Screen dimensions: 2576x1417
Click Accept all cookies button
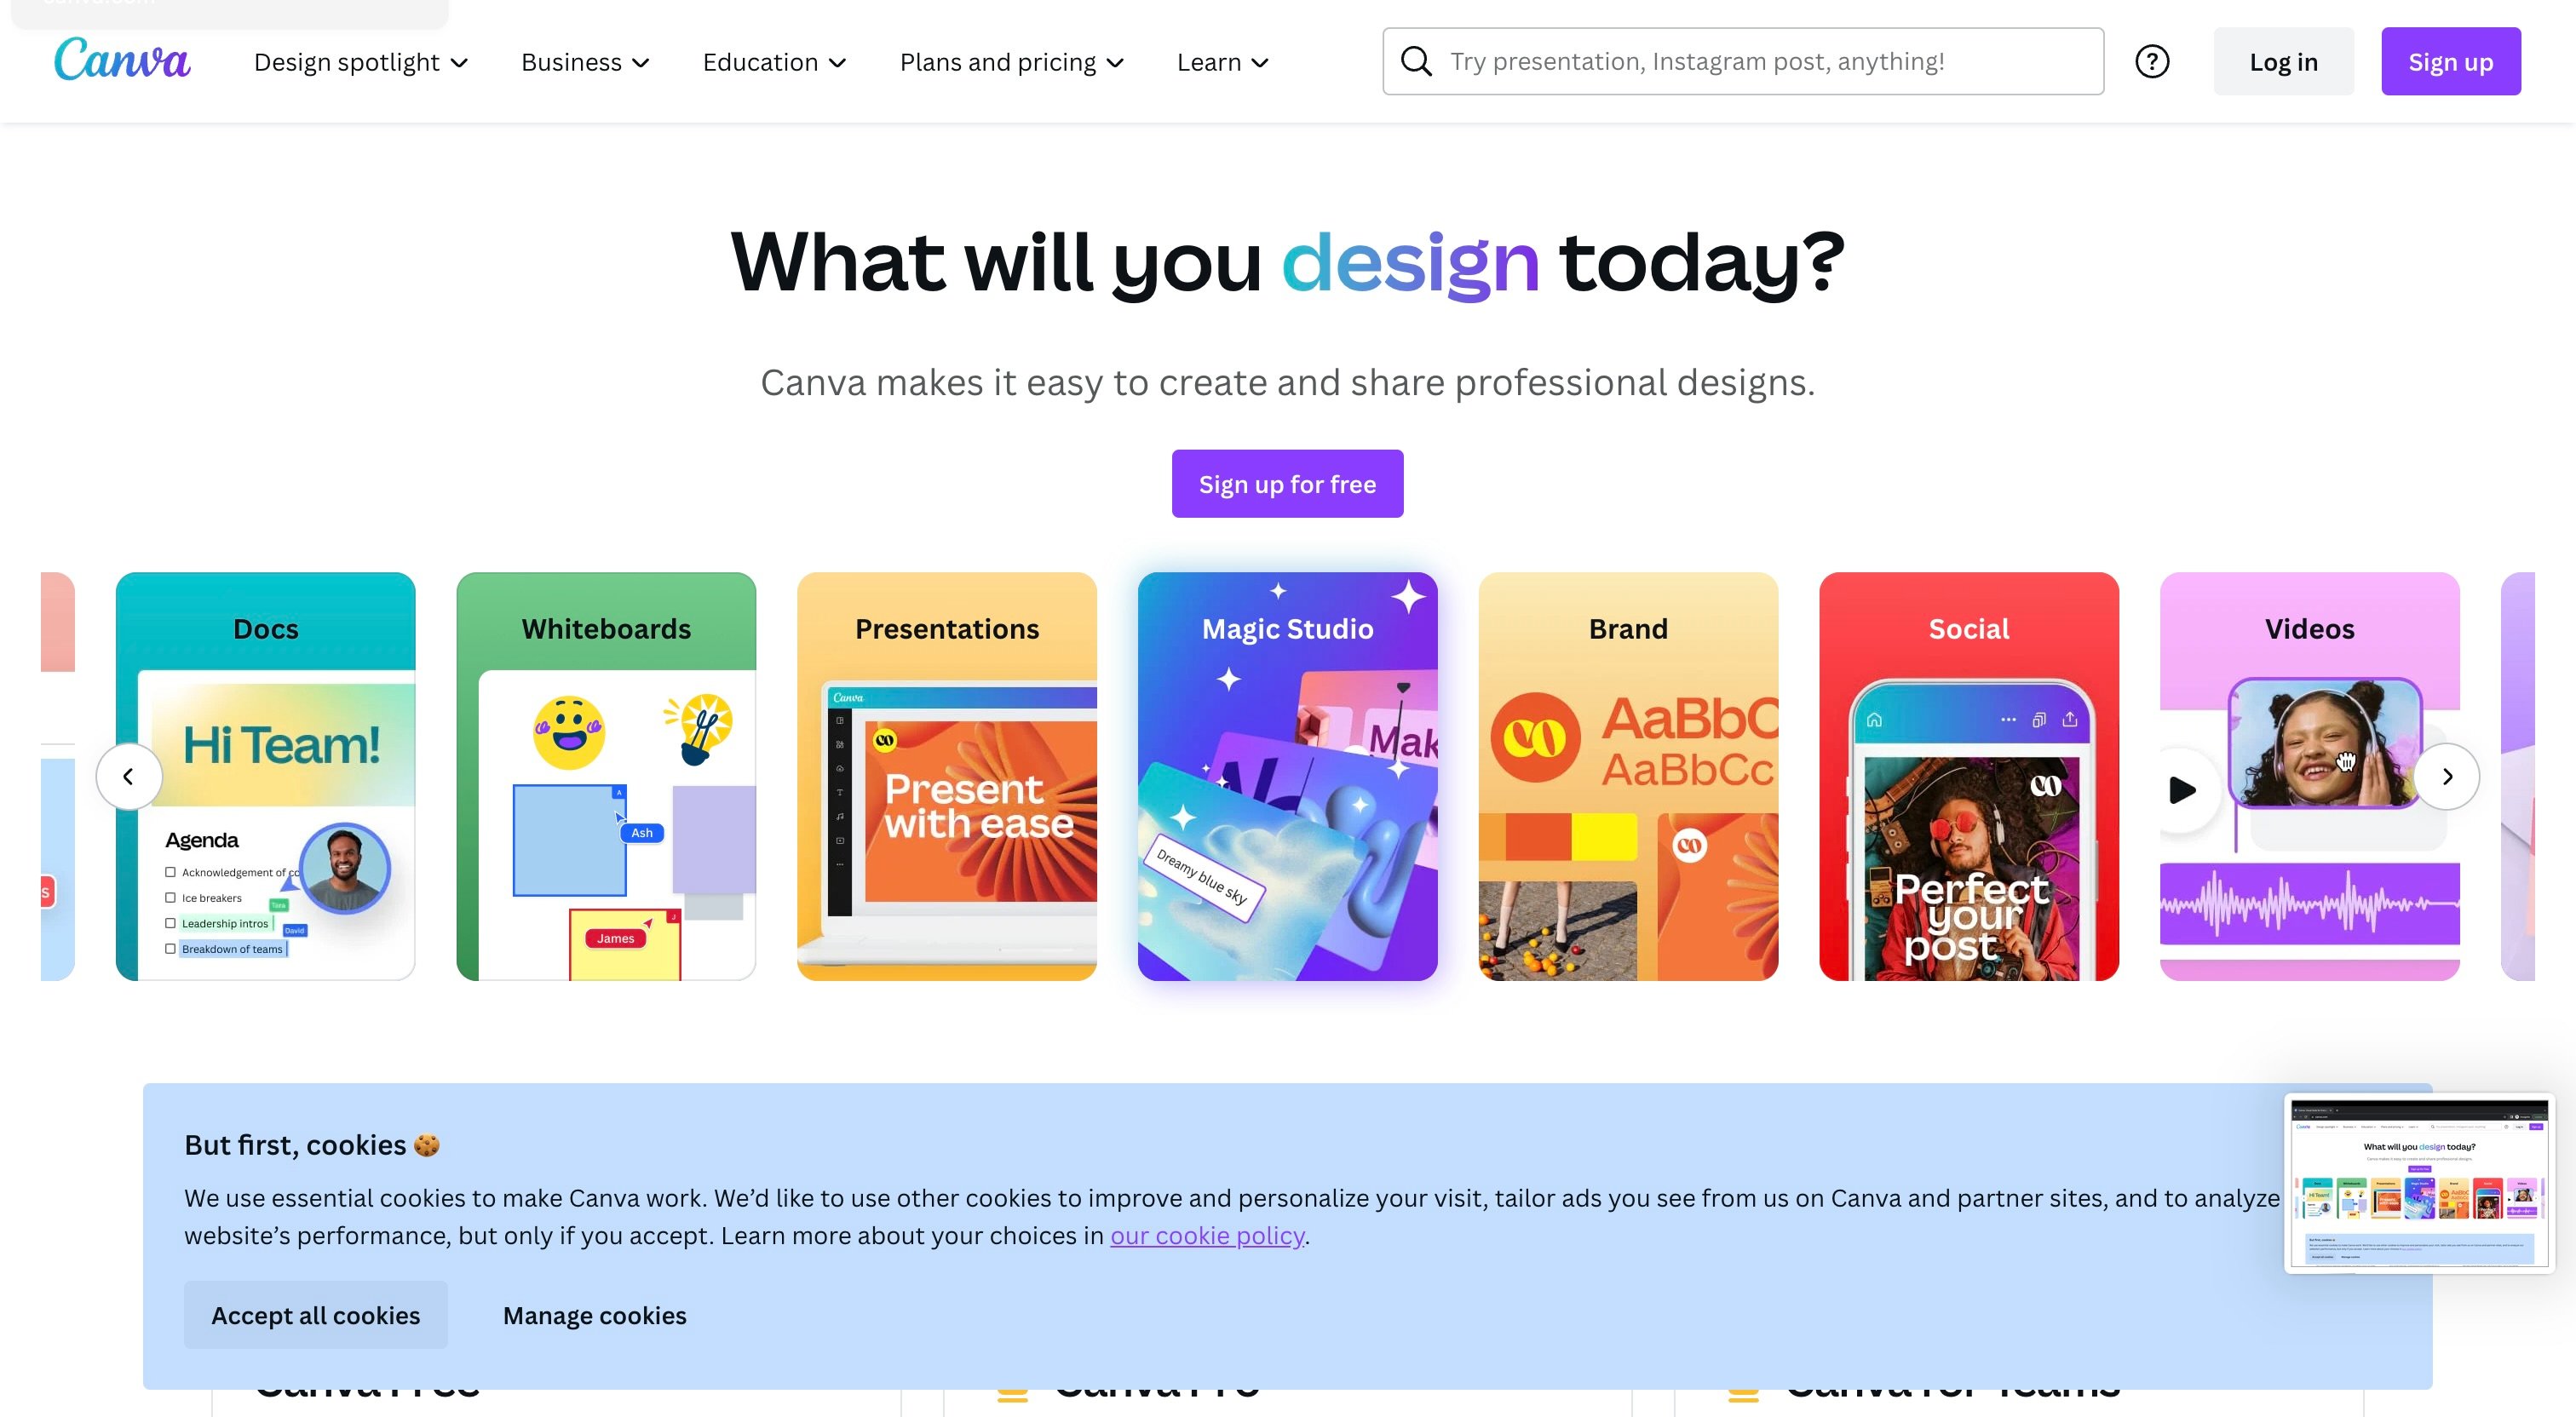coord(316,1314)
